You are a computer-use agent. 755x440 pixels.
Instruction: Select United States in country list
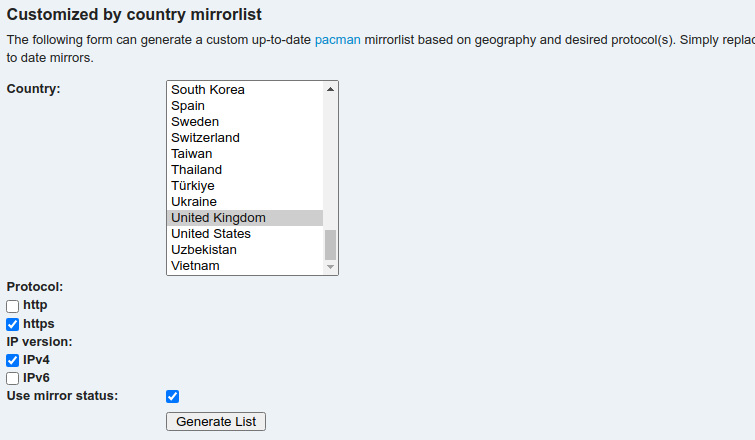click(211, 234)
